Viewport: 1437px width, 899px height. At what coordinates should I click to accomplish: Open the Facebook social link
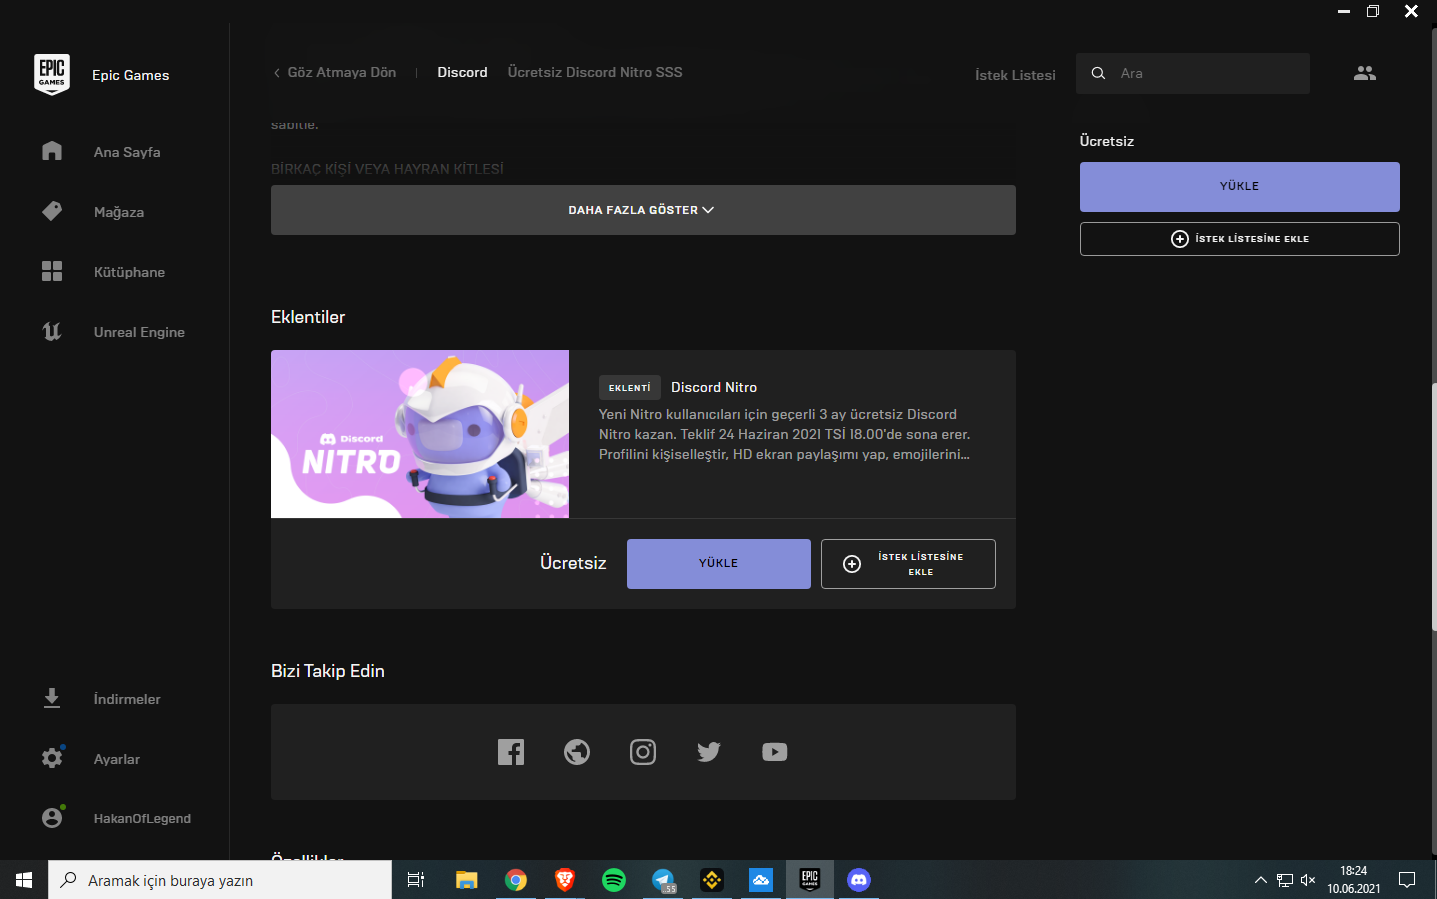511,752
